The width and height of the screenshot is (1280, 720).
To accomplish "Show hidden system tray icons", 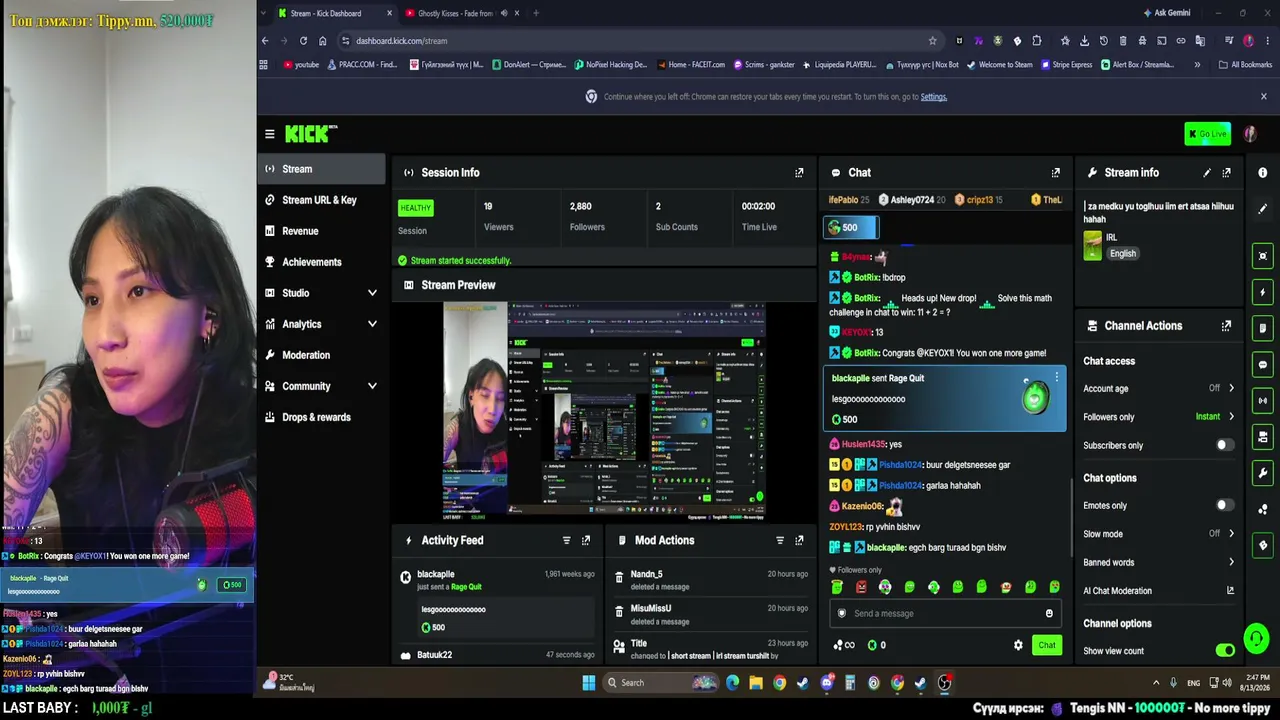I will pyautogui.click(x=1156, y=683).
